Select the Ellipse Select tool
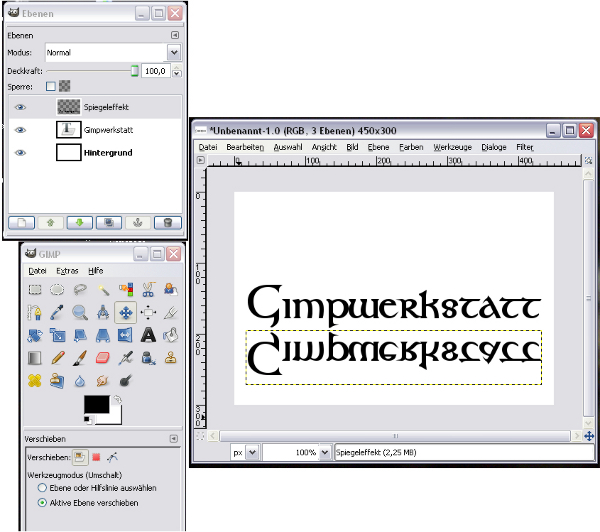The height and width of the screenshot is (532, 600). (x=57, y=289)
